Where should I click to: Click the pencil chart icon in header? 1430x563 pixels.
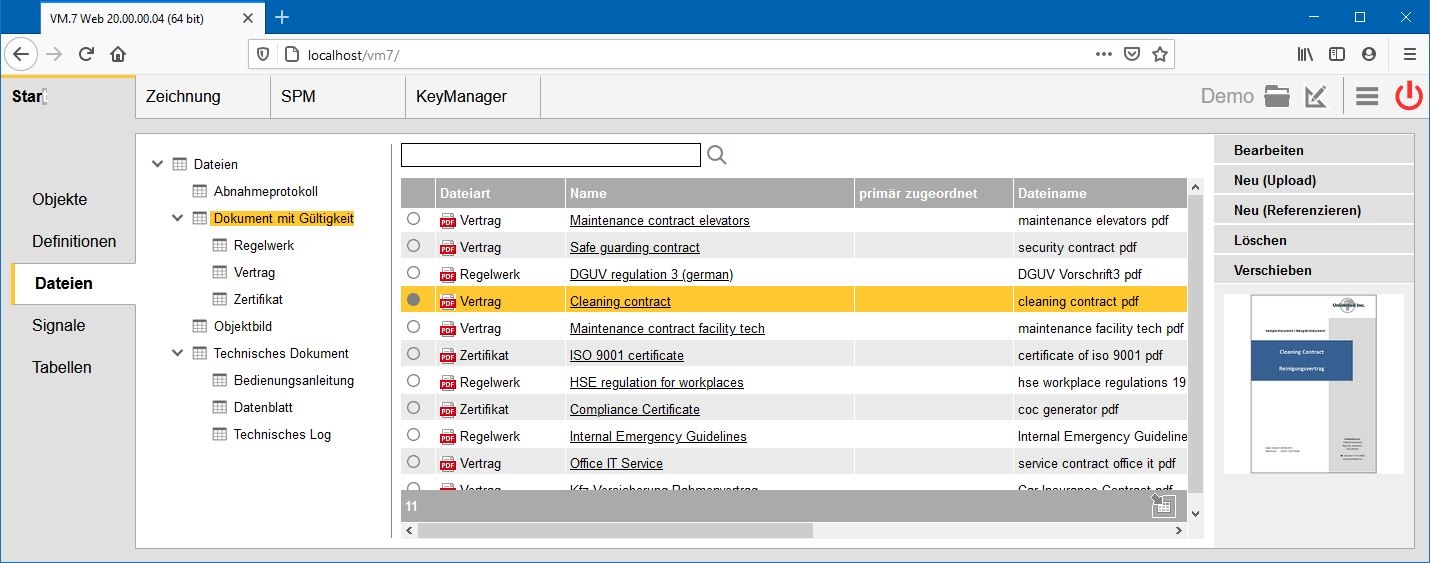(x=1316, y=96)
